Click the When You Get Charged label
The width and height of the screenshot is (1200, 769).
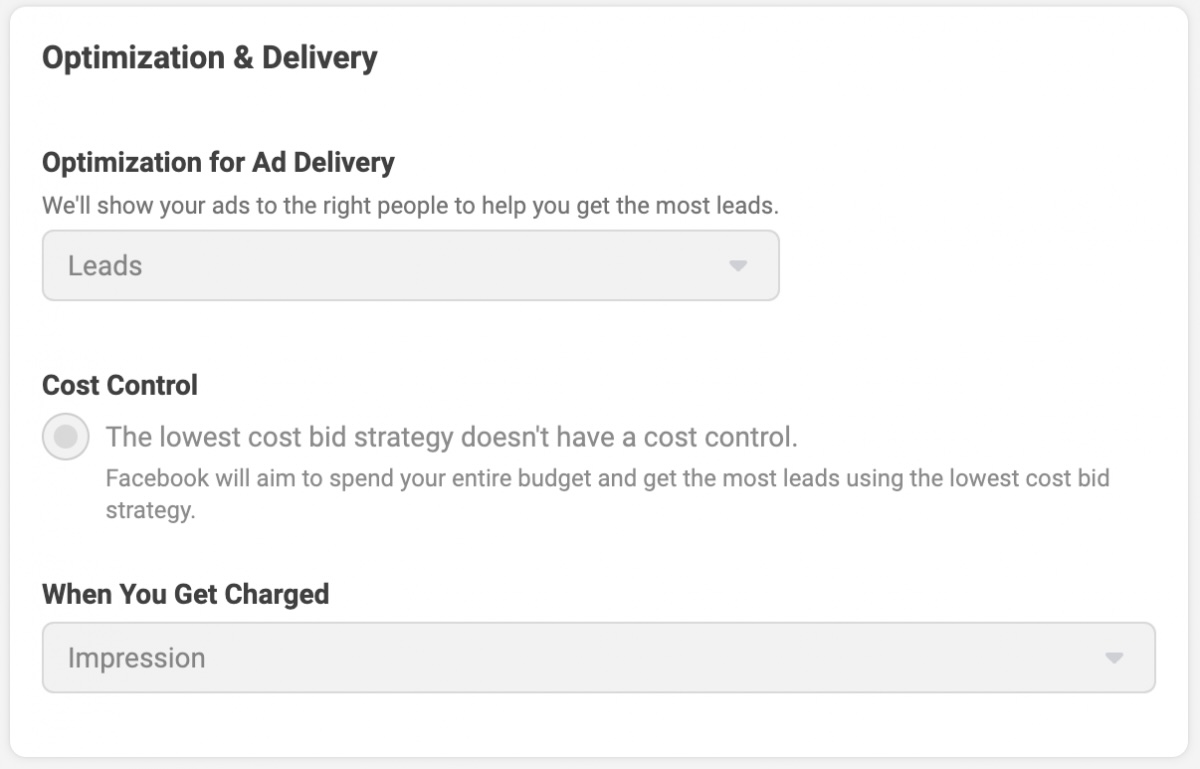point(185,594)
